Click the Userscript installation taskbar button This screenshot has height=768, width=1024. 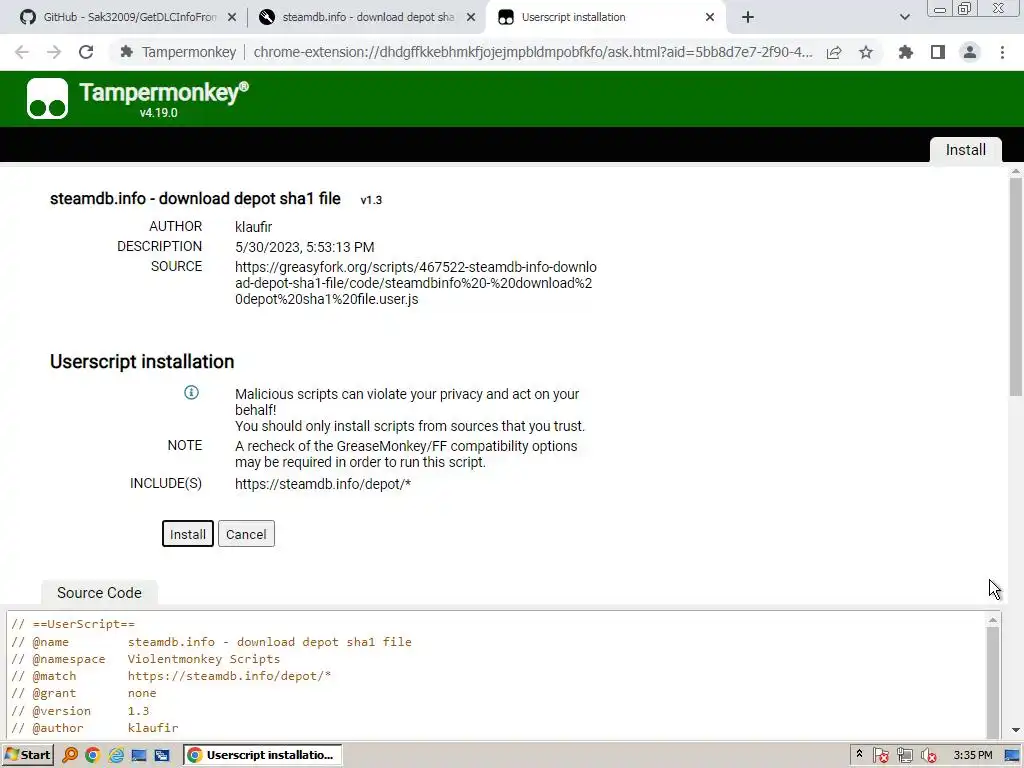pyautogui.click(x=262, y=756)
